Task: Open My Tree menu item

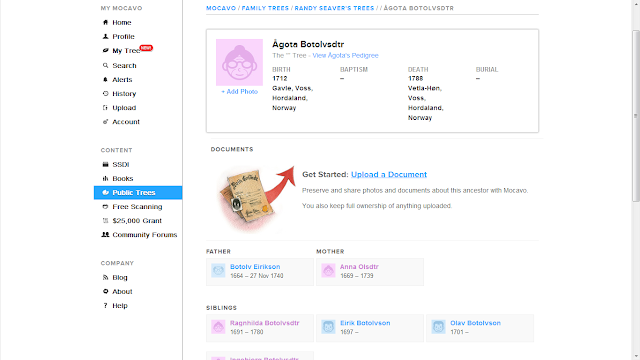Action: pyautogui.click(x=126, y=51)
